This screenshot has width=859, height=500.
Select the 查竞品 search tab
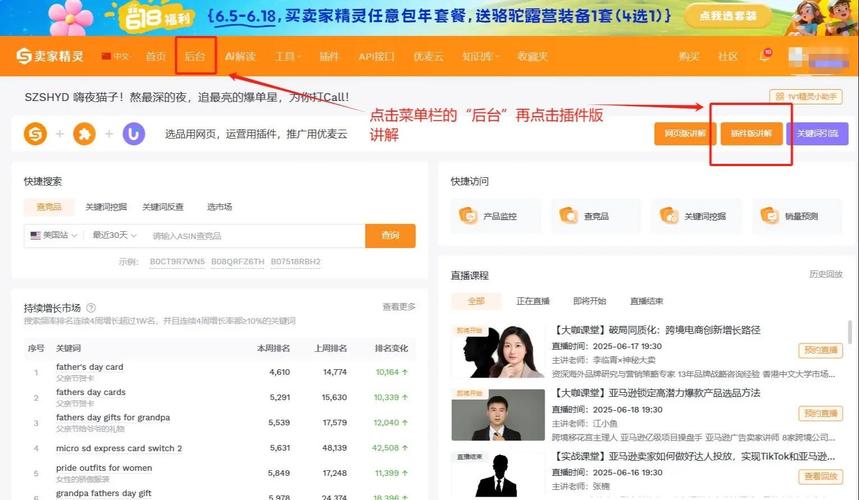click(x=49, y=206)
